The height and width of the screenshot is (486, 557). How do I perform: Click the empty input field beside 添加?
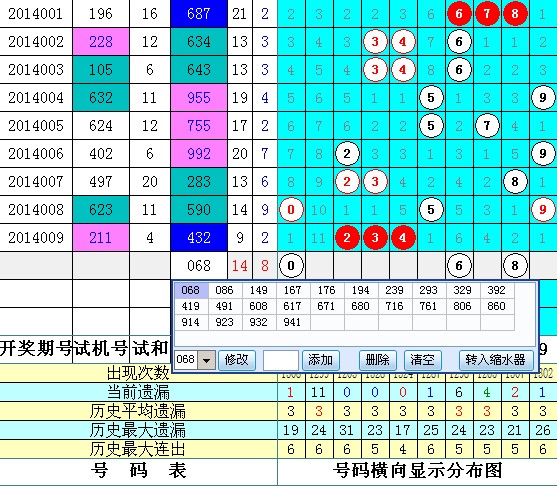tap(281, 360)
